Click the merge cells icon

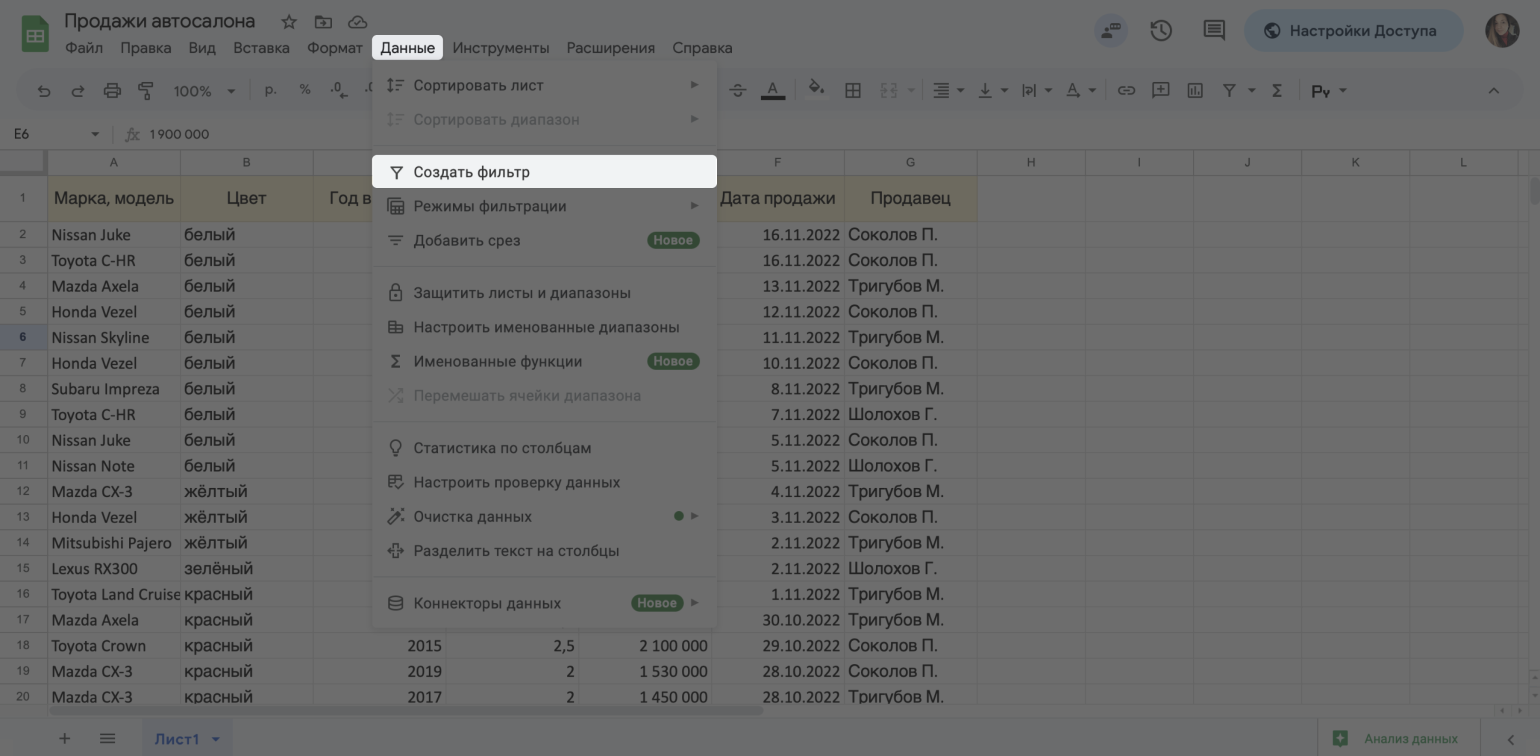888,91
